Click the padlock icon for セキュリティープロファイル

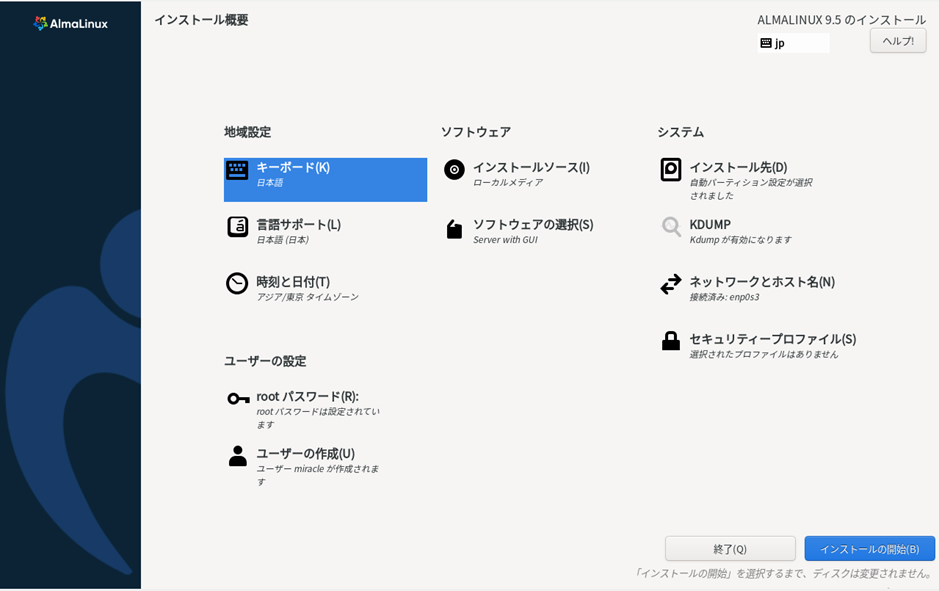[672, 340]
